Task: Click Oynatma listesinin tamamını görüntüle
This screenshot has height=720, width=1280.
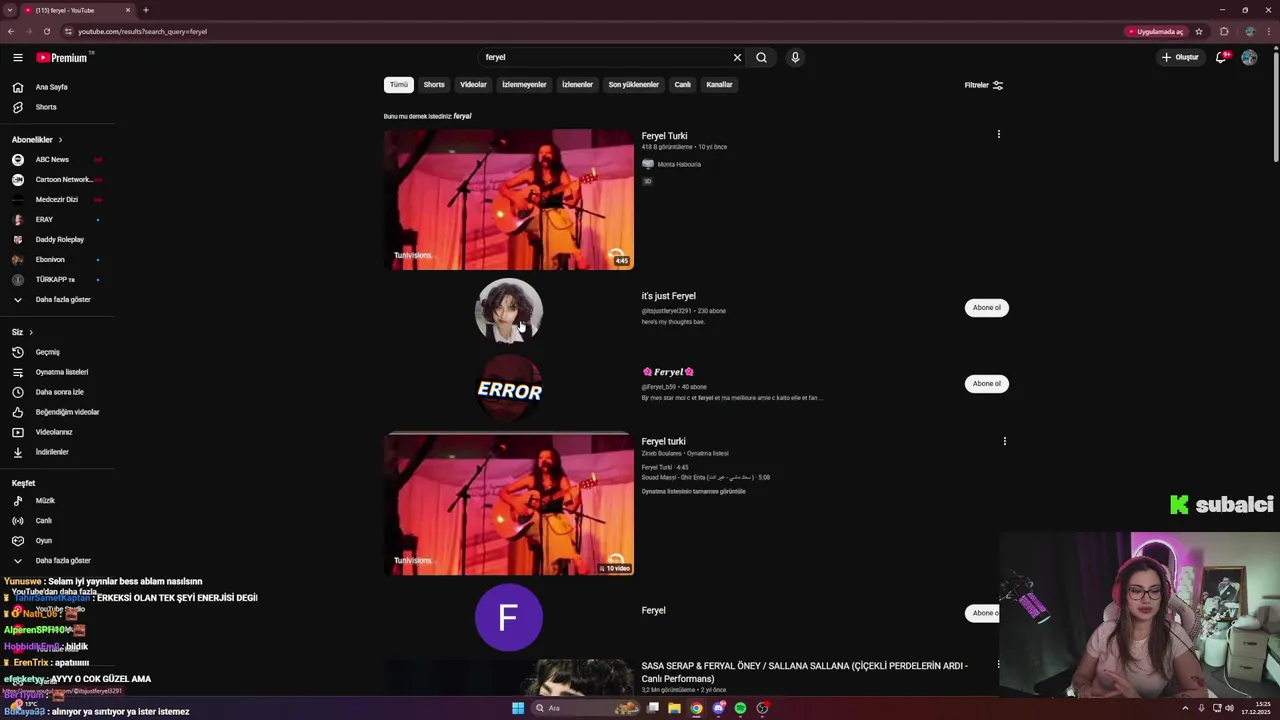Action: click(x=693, y=492)
